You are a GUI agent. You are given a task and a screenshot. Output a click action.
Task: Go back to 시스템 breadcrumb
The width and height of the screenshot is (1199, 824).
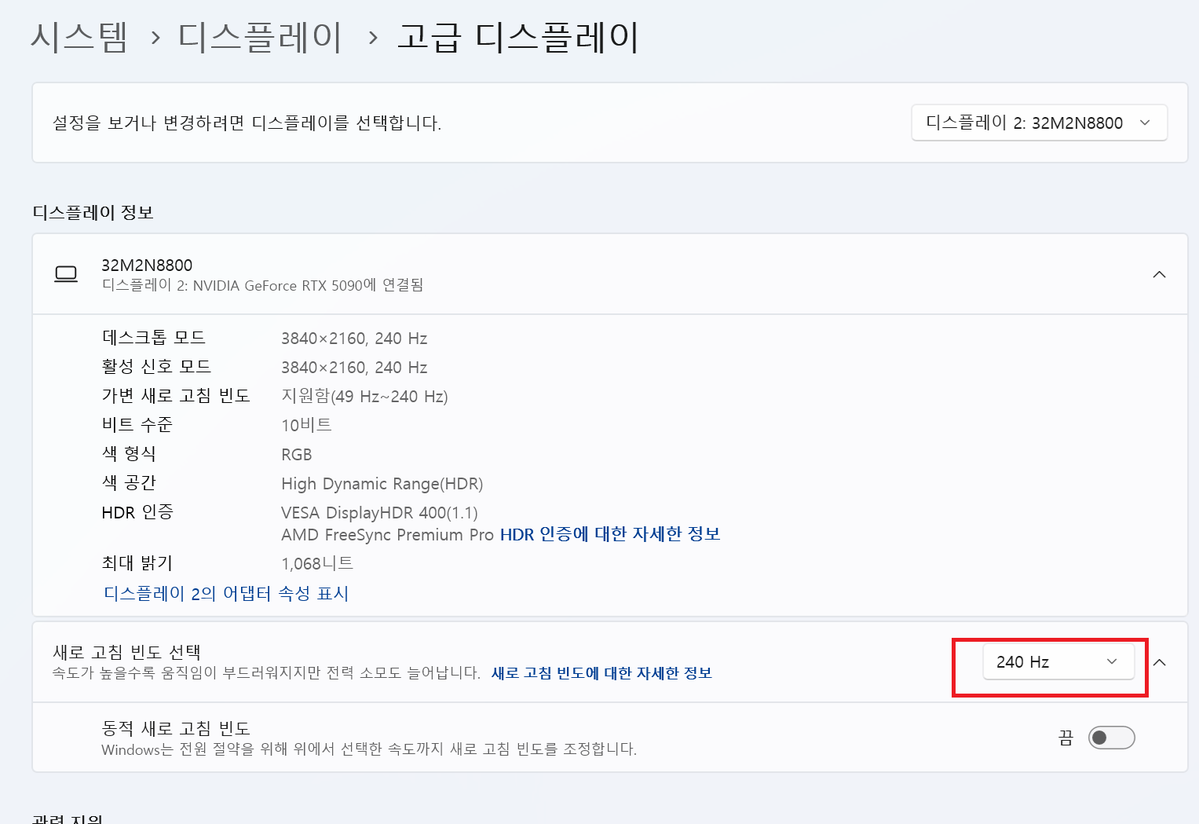point(79,37)
